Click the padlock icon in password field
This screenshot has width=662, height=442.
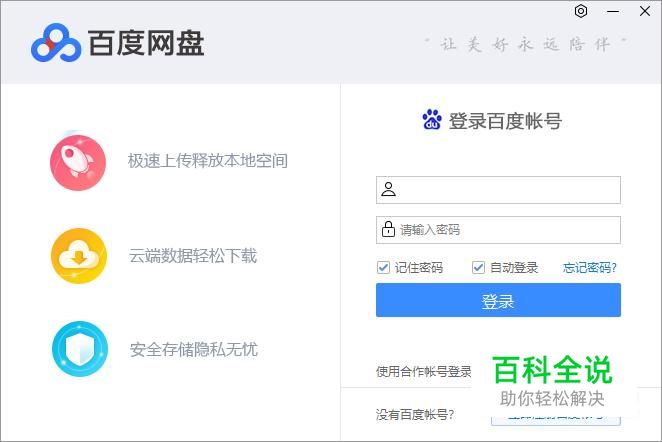[x=388, y=229]
